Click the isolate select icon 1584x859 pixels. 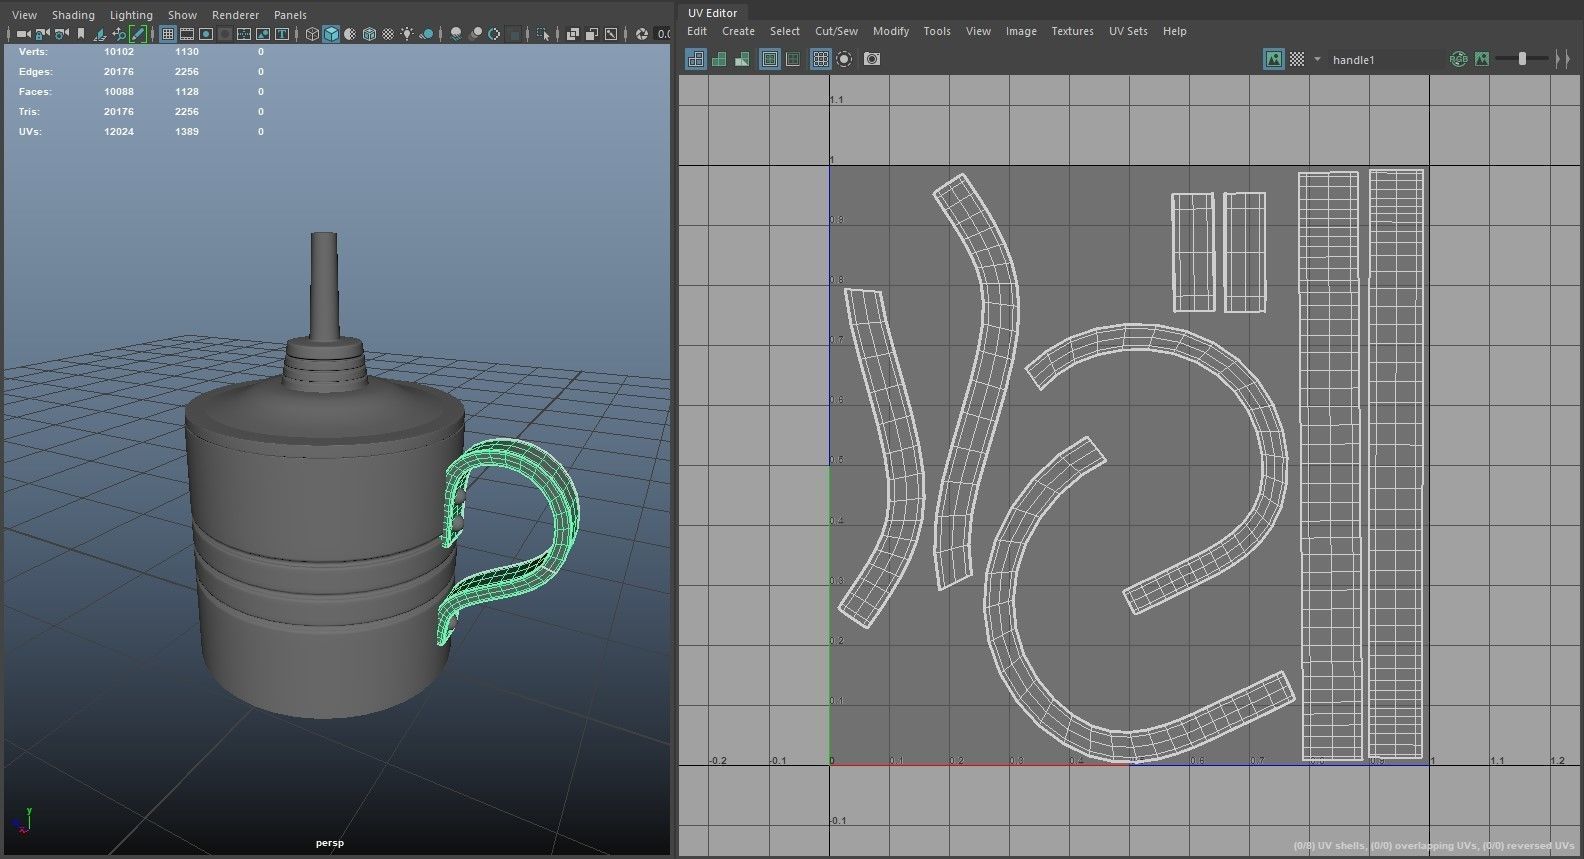click(542, 34)
